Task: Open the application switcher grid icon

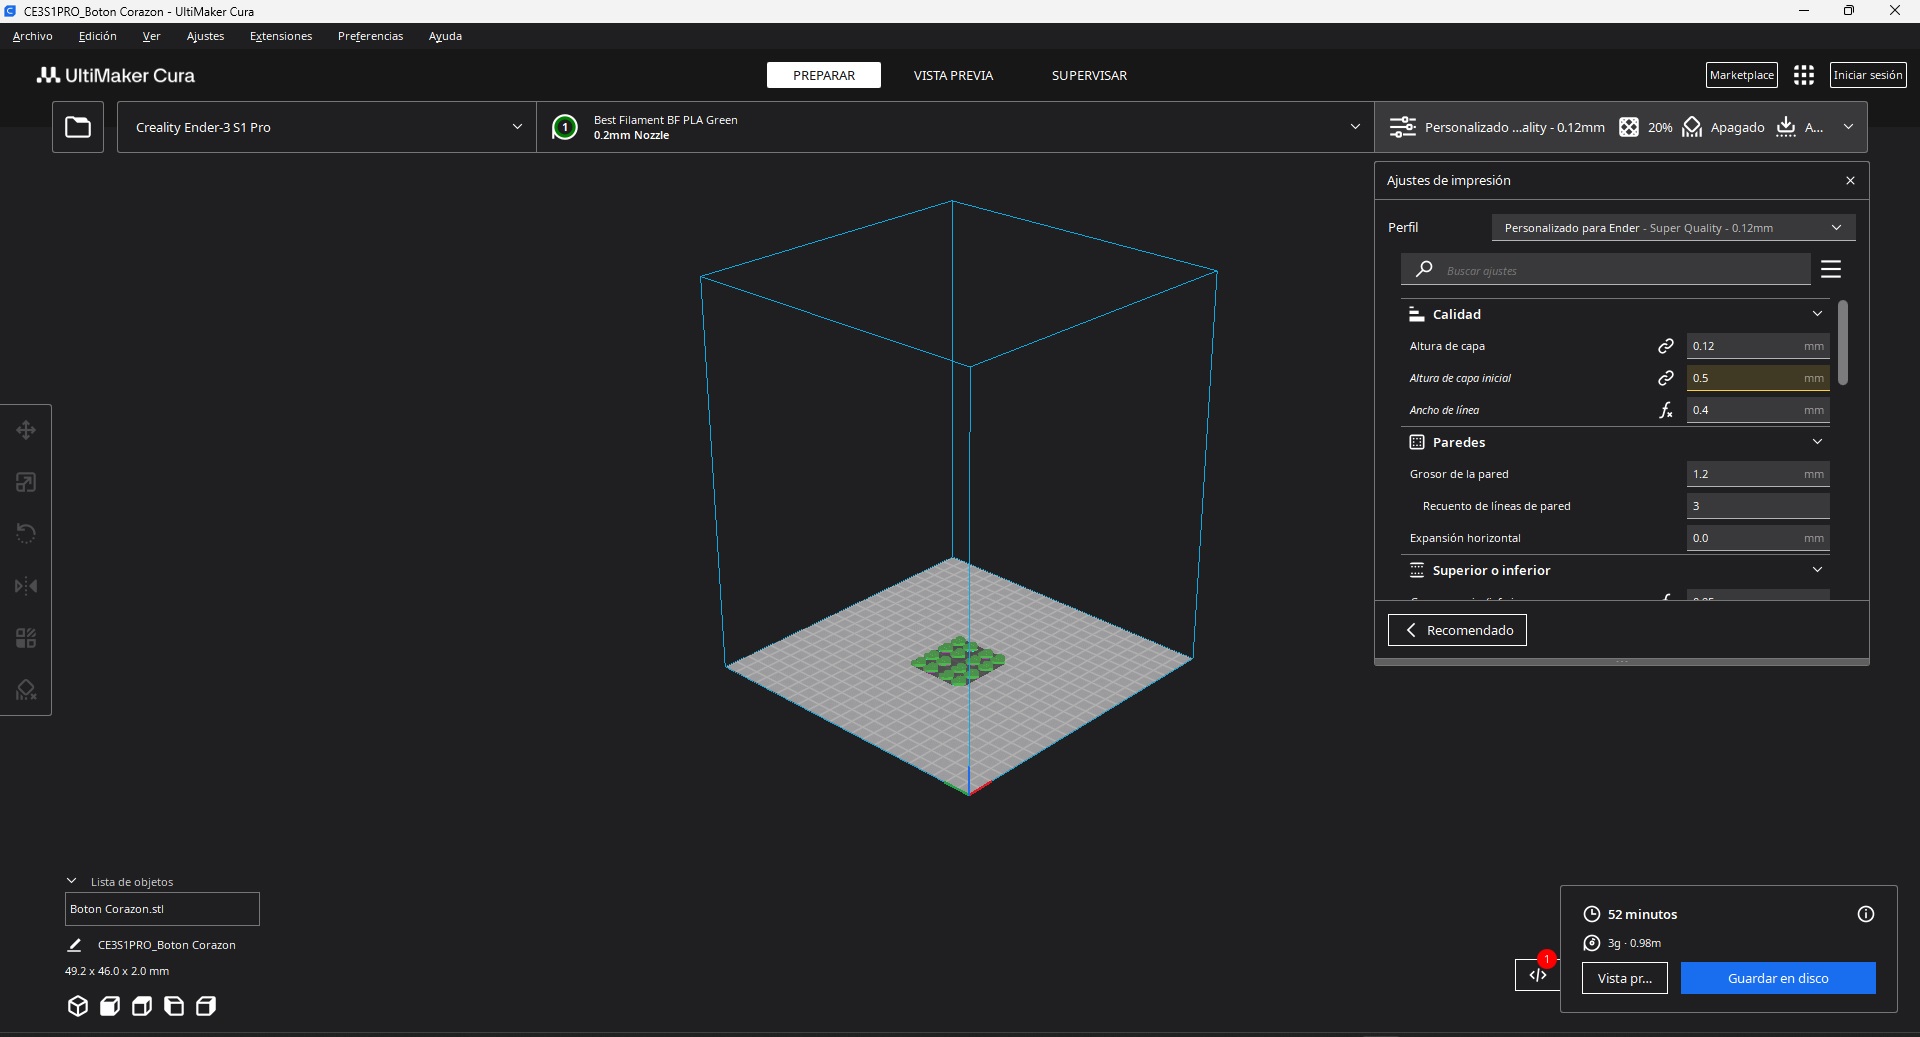Action: coord(1804,75)
